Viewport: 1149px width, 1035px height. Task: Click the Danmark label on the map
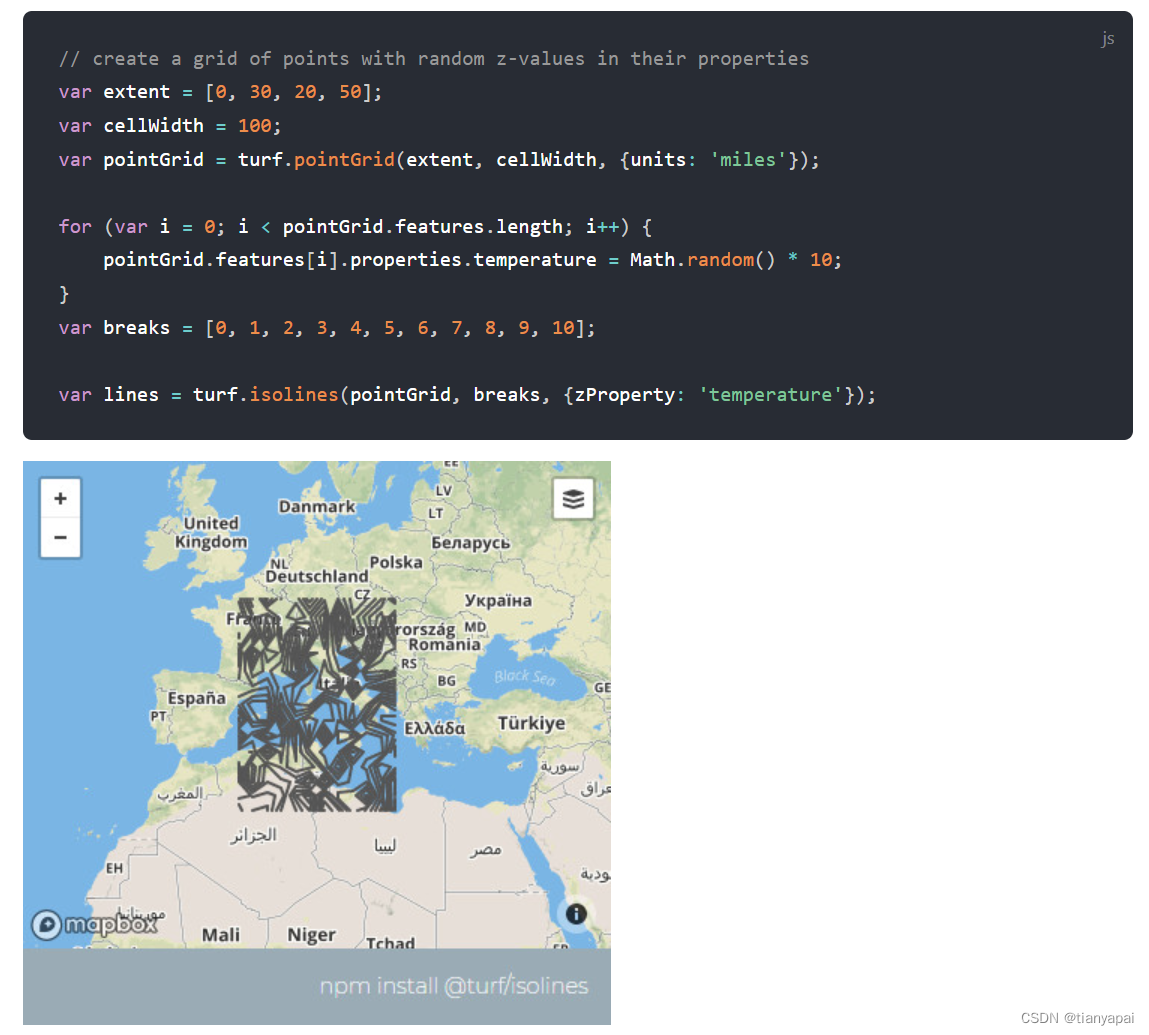tap(317, 507)
